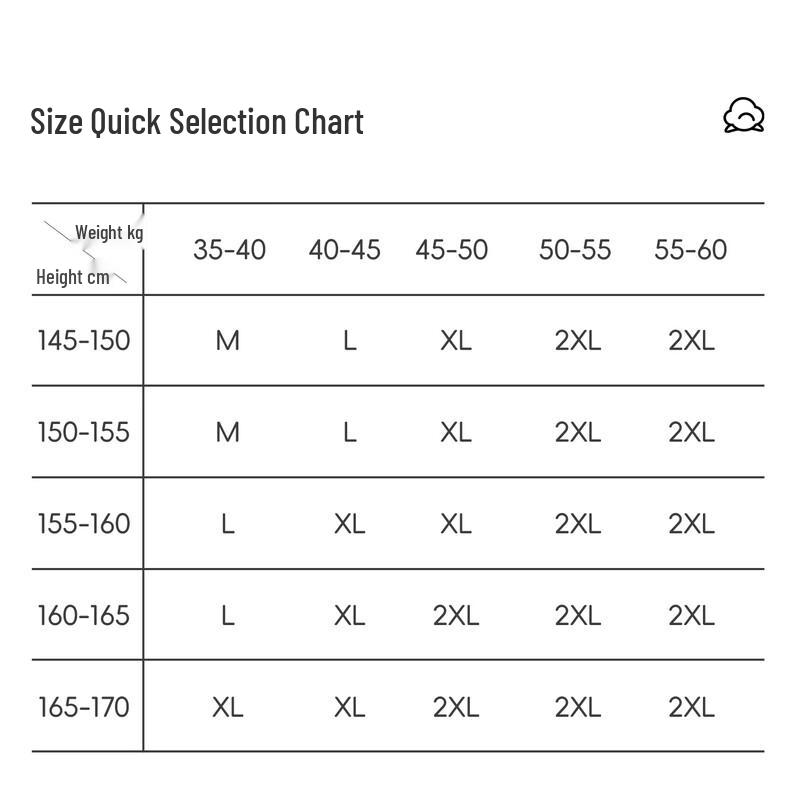Click the Height cm corner label

73,277
